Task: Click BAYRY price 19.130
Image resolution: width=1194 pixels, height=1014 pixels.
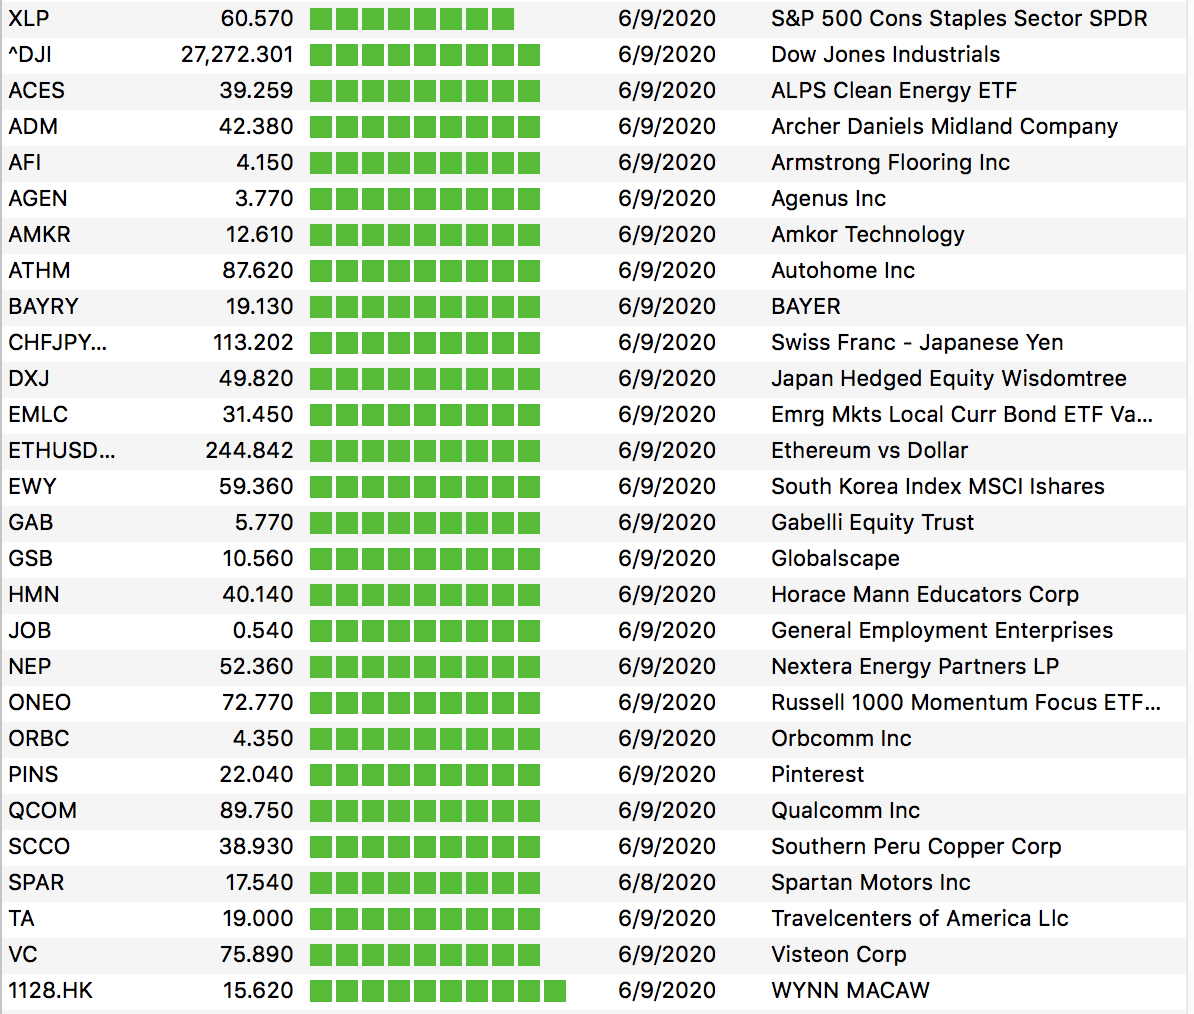Action: 259,307
